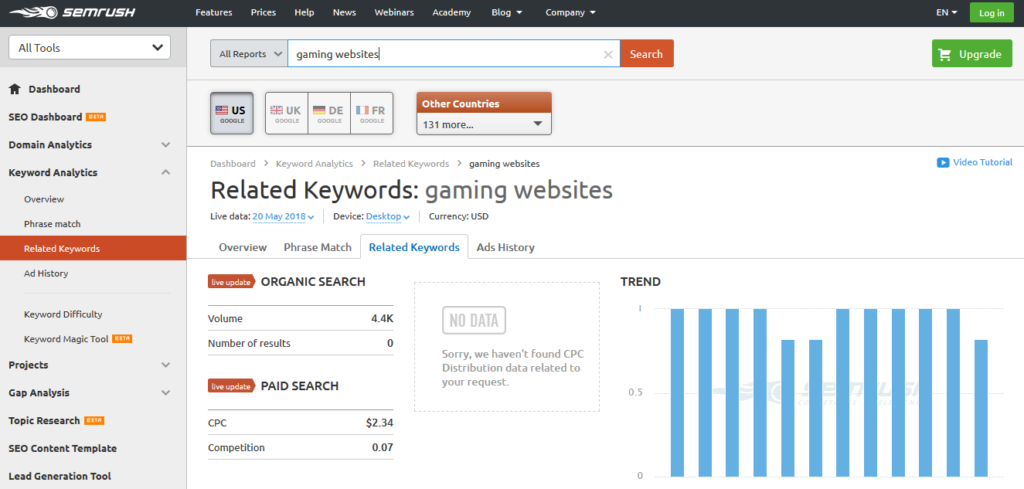Select DE Google database
The height and width of the screenshot is (489, 1024).
pyautogui.click(x=329, y=114)
